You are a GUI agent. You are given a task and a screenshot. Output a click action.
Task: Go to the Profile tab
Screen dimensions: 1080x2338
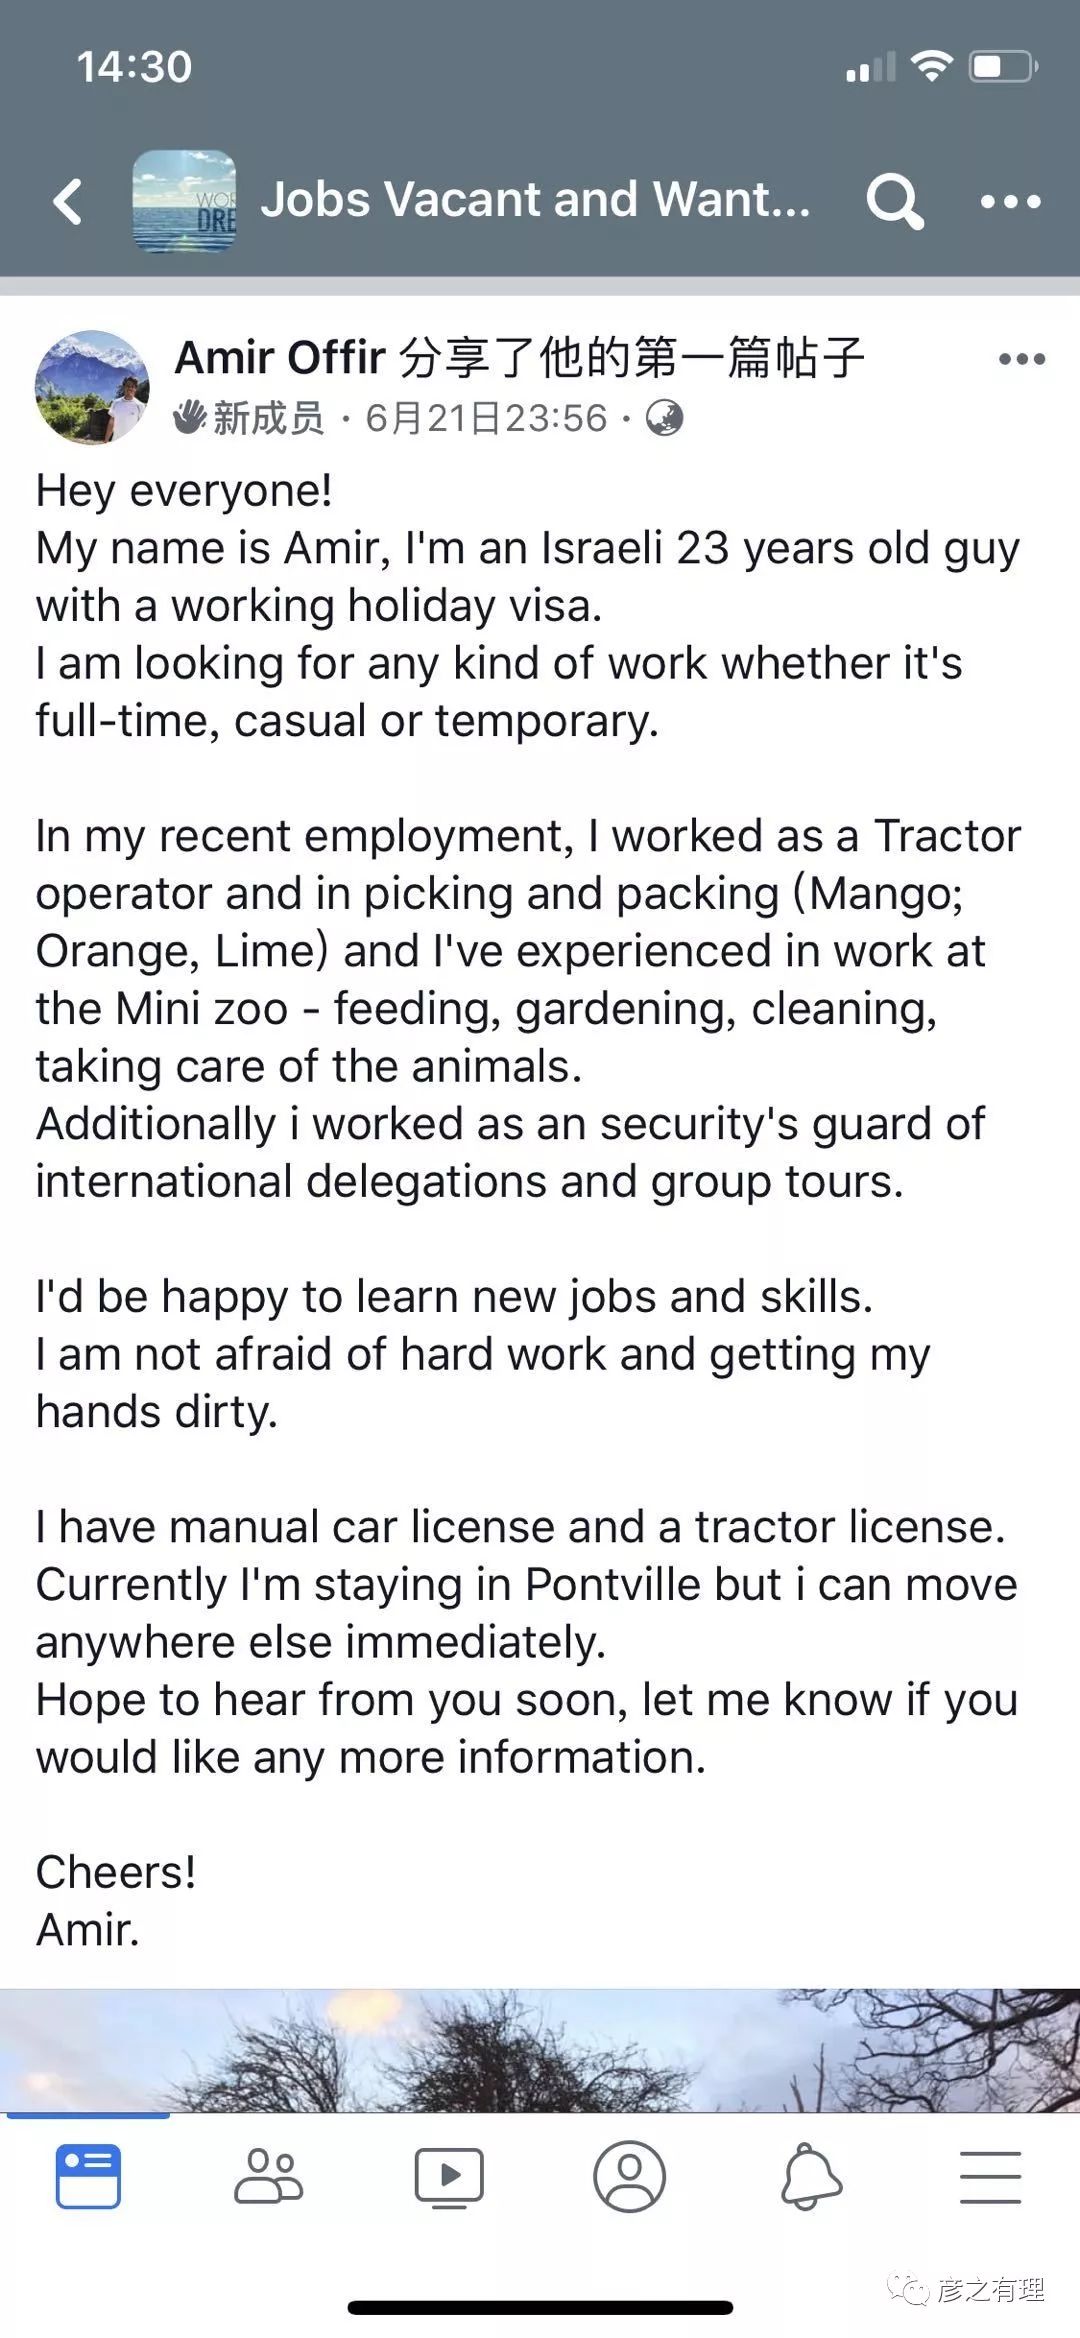629,2176
